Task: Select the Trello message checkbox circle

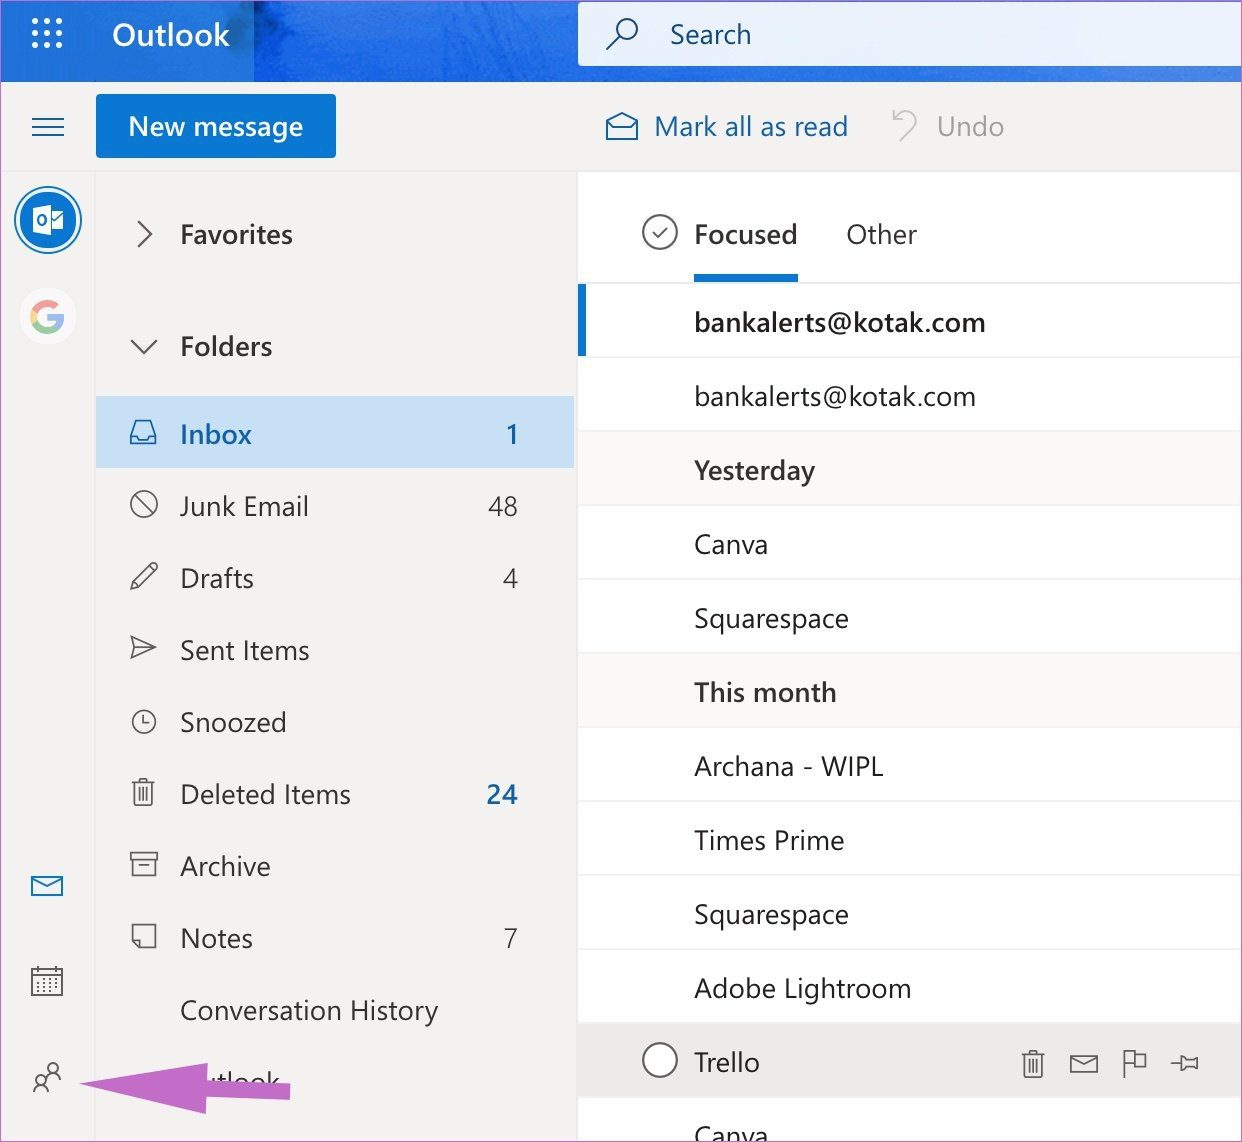Action: pyautogui.click(x=659, y=1060)
